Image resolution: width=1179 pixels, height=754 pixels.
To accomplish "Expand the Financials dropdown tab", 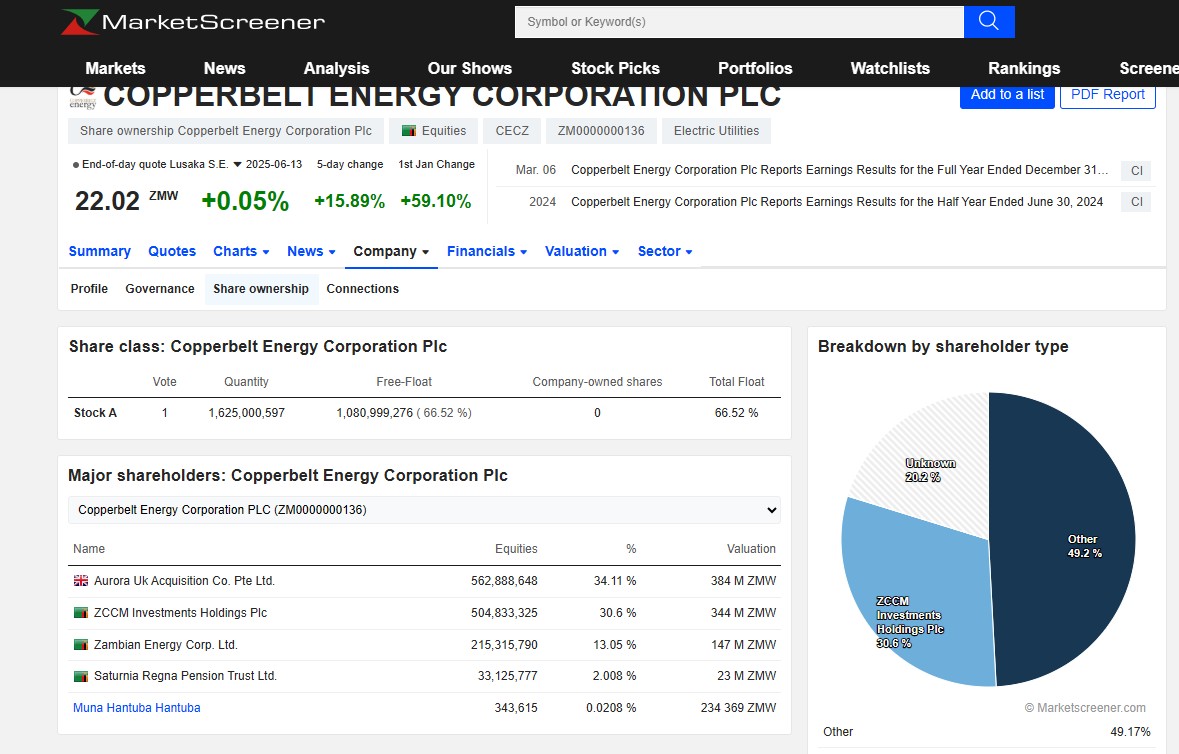I will click(x=486, y=251).
